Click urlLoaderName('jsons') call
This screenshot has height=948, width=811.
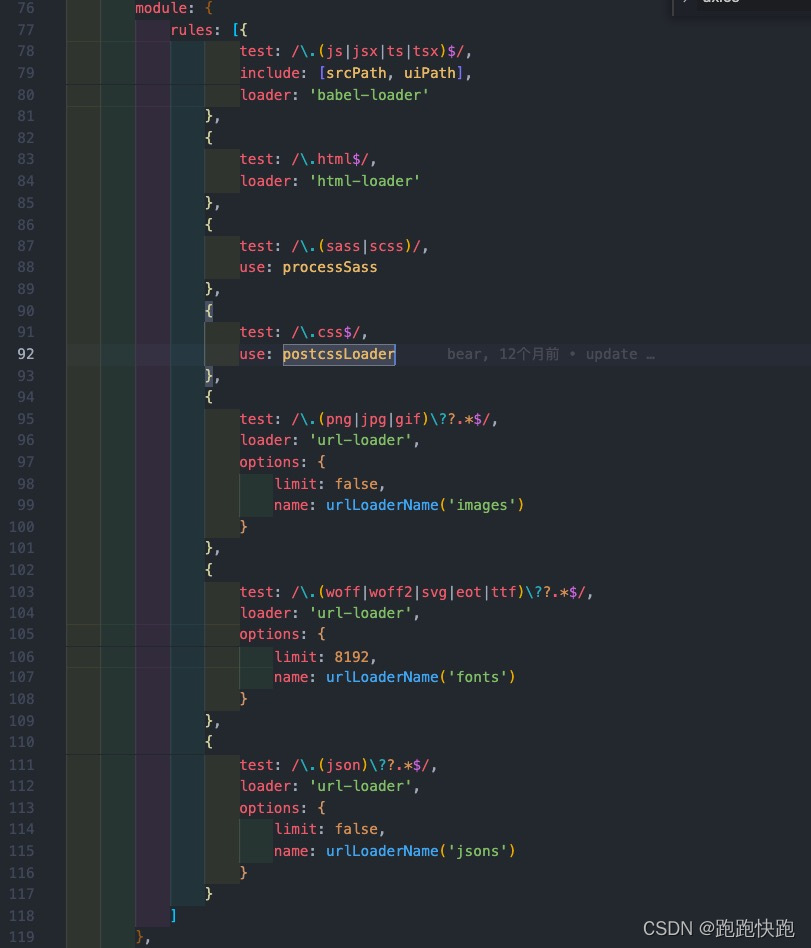click(421, 851)
